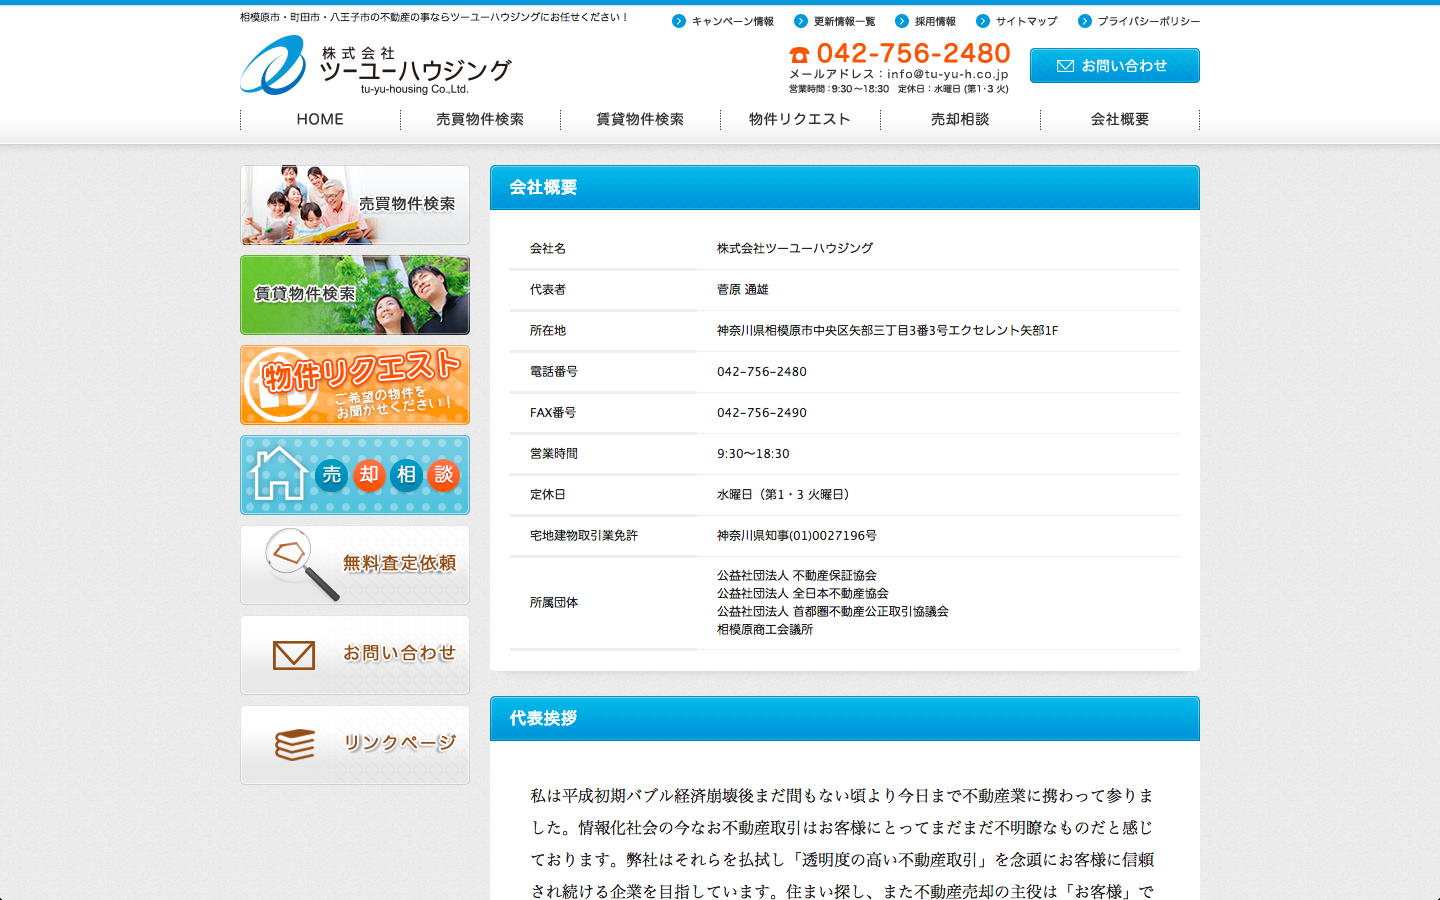The image size is (1440, 900).
Task: Open the 売買物件検索 sidebar banner
Action: tap(355, 205)
